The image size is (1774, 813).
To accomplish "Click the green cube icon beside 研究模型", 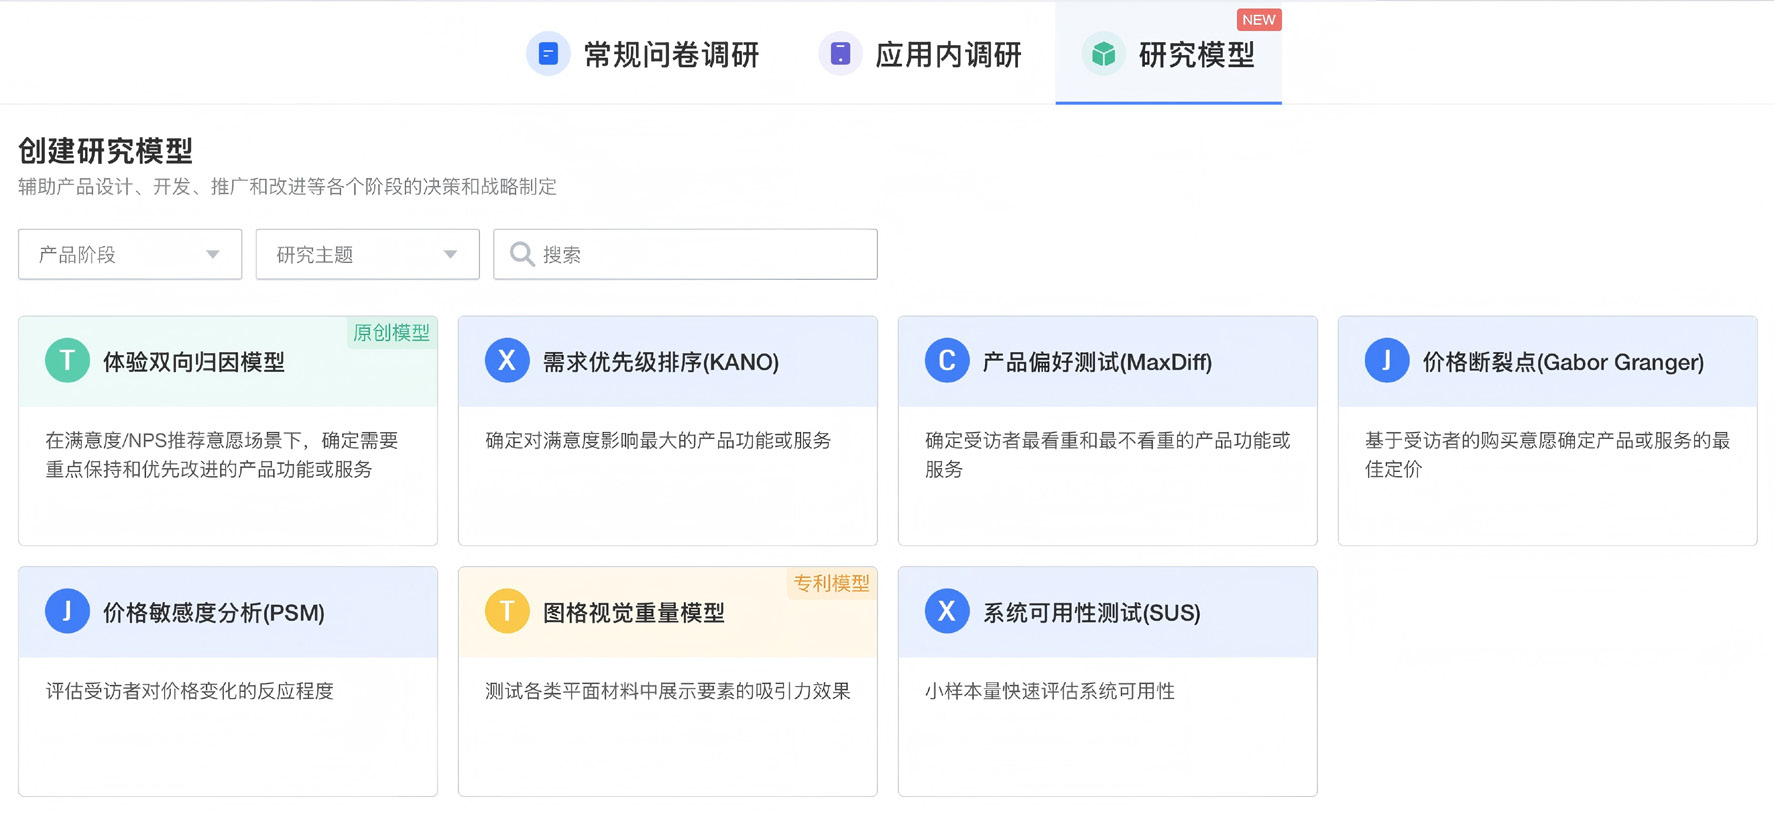I will tap(1104, 54).
